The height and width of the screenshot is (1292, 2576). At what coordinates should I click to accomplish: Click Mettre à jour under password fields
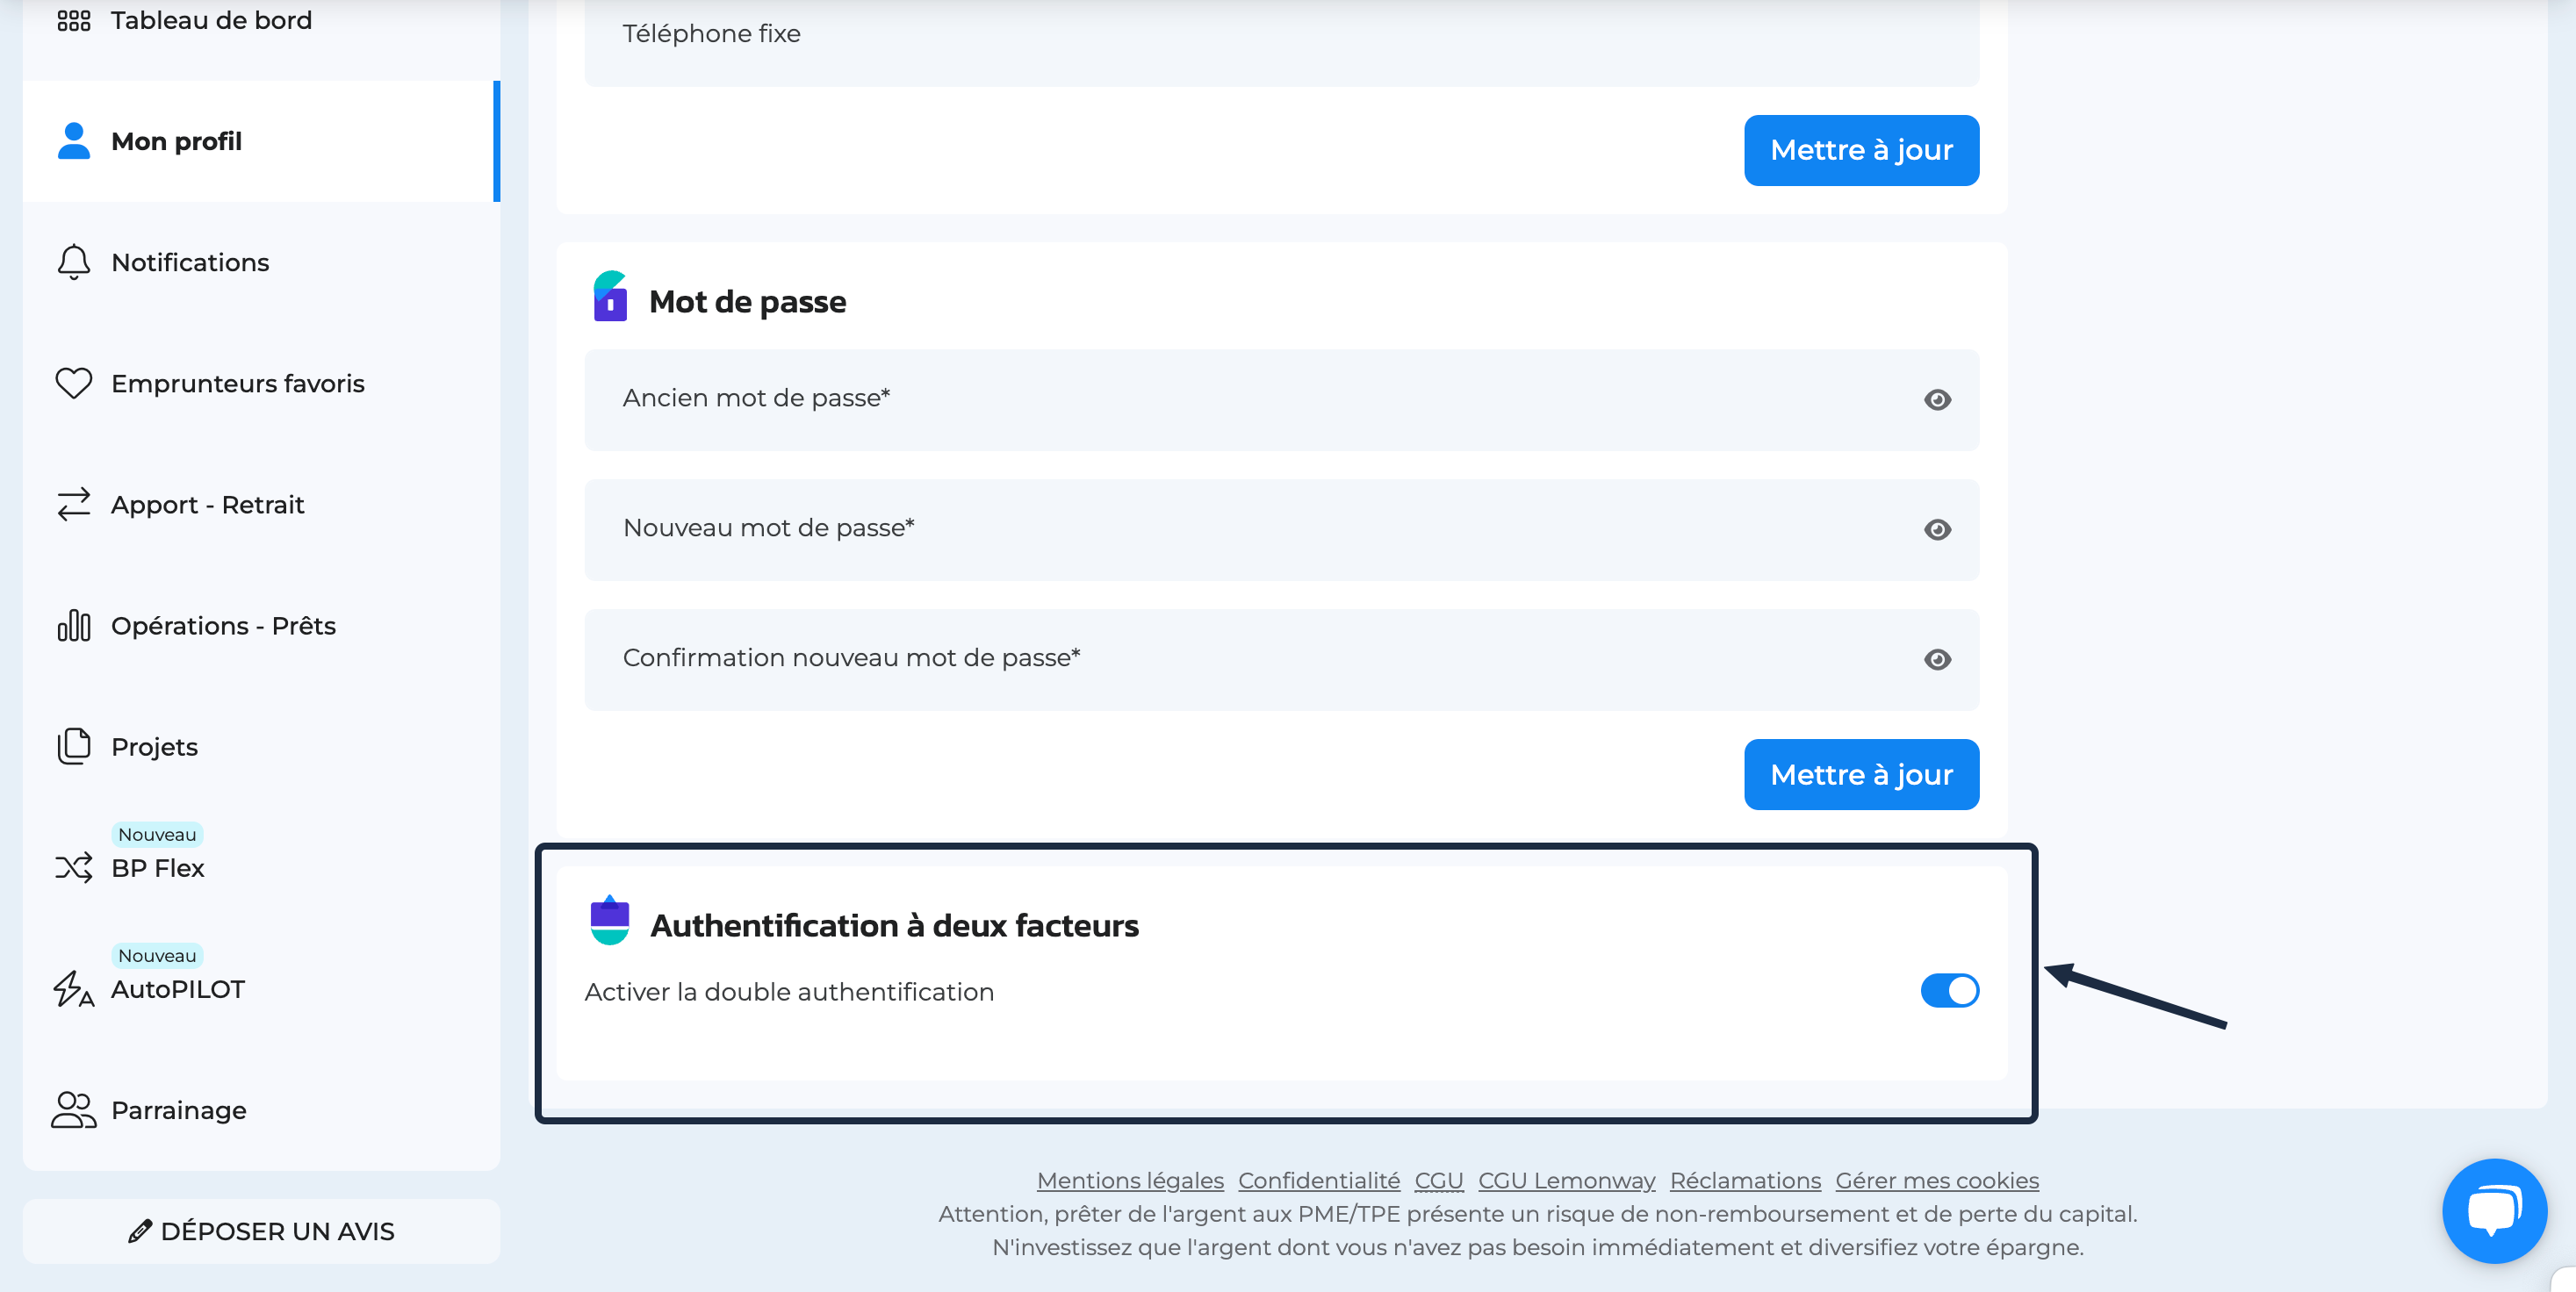(1861, 774)
